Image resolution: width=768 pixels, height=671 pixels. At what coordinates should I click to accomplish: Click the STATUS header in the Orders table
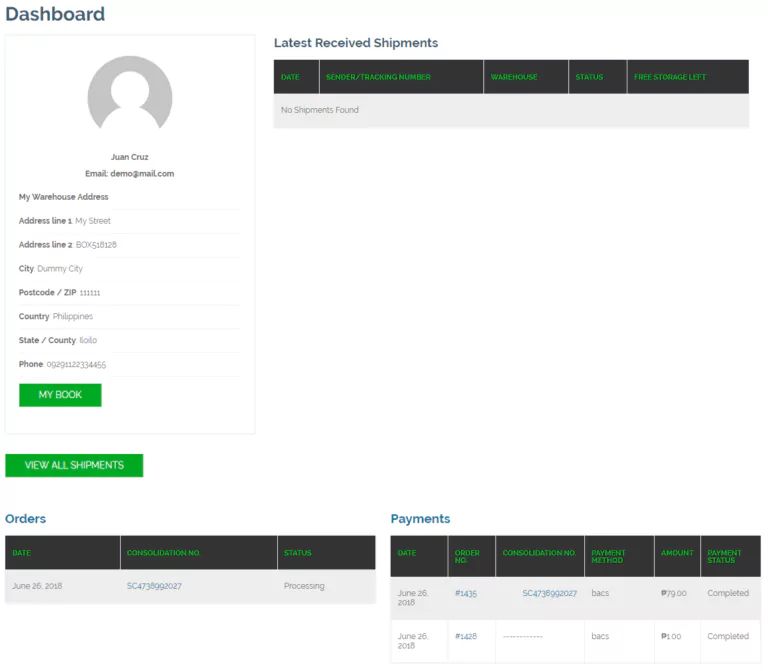point(298,553)
